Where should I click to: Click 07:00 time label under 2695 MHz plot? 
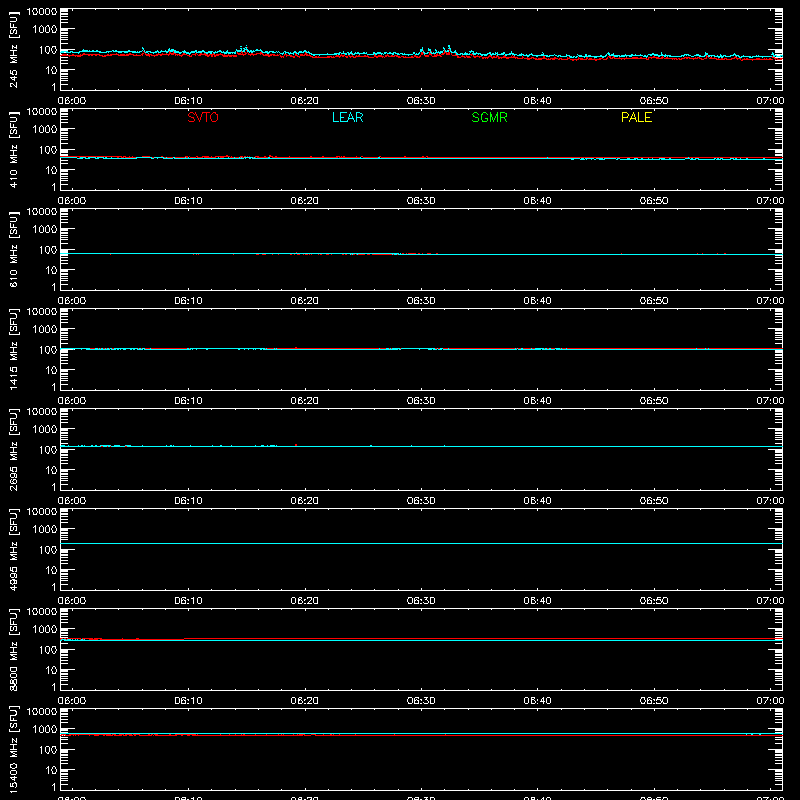coord(770,501)
